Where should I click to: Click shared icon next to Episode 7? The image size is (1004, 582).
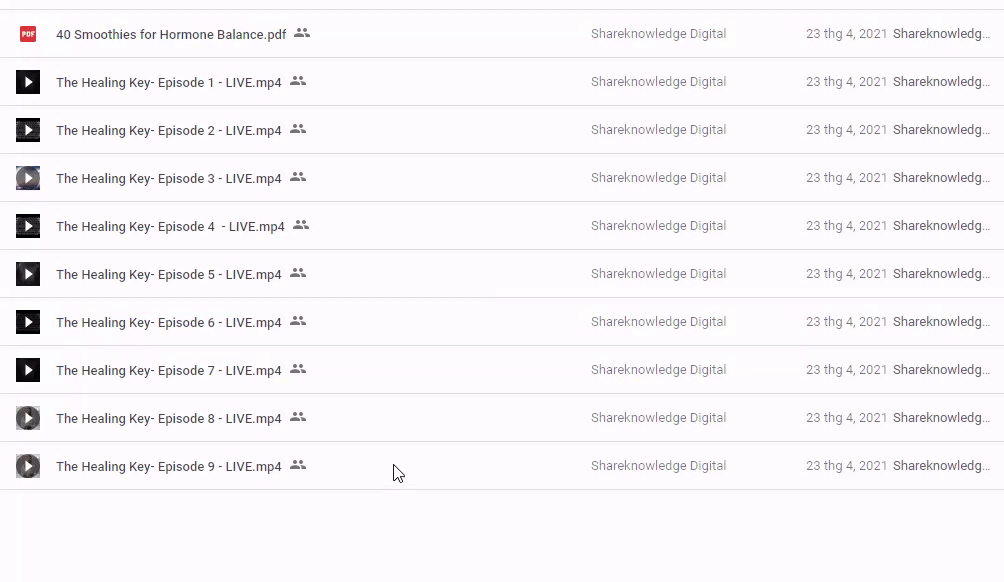(x=298, y=369)
